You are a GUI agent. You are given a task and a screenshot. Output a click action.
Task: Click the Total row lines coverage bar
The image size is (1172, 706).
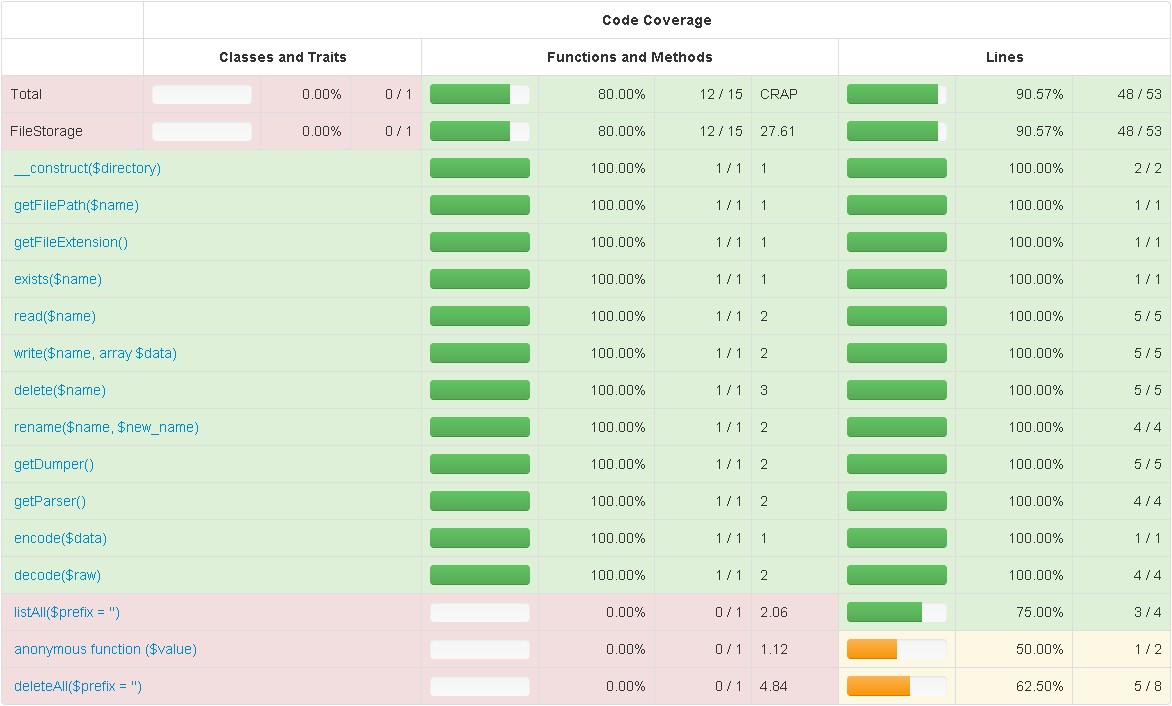(896, 94)
